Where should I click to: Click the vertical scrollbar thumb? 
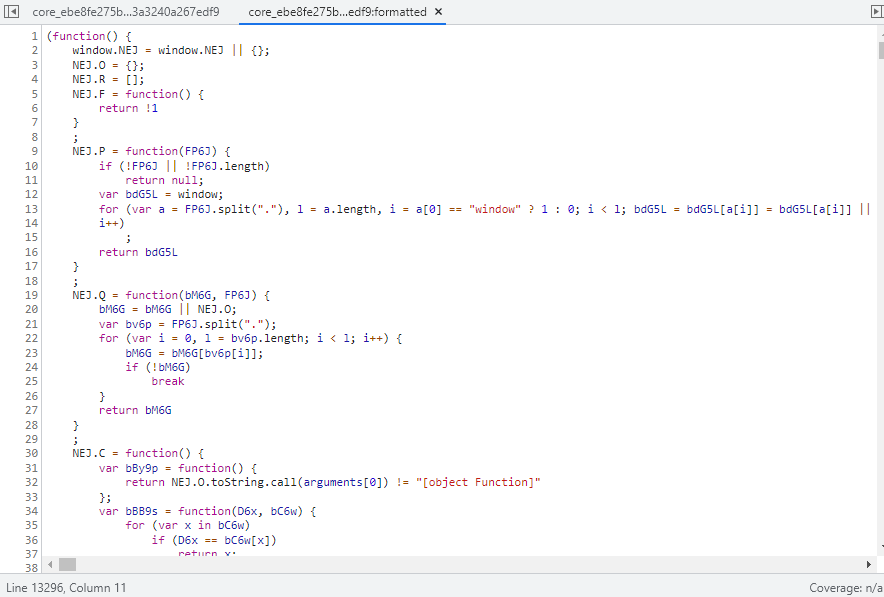[881, 50]
